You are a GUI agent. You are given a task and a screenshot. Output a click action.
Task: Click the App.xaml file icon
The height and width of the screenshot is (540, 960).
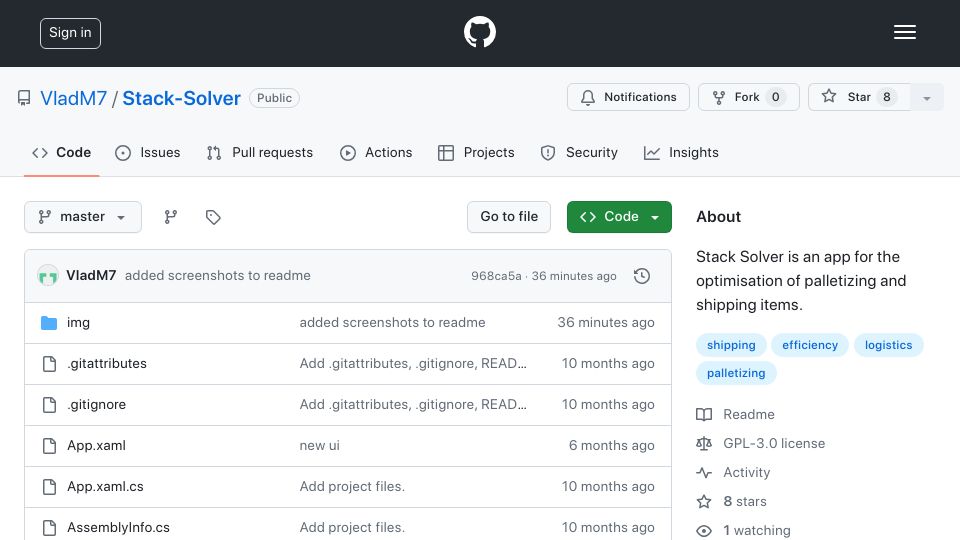click(x=49, y=446)
